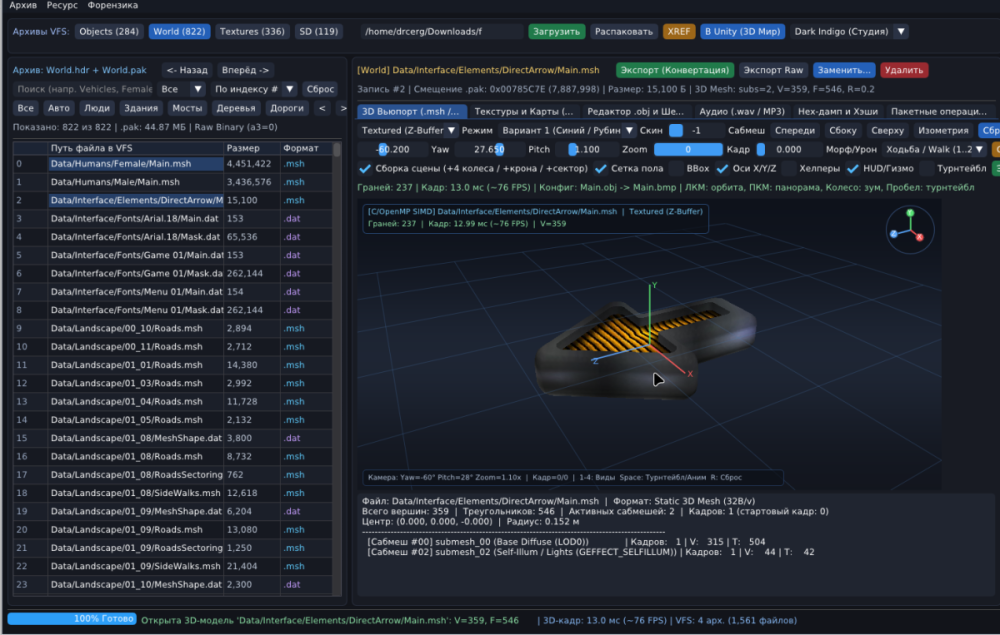Click the Pitch slider showing 27.650
The height and width of the screenshot is (635, 1000).
pyautogui.click(x=489, y=150)
